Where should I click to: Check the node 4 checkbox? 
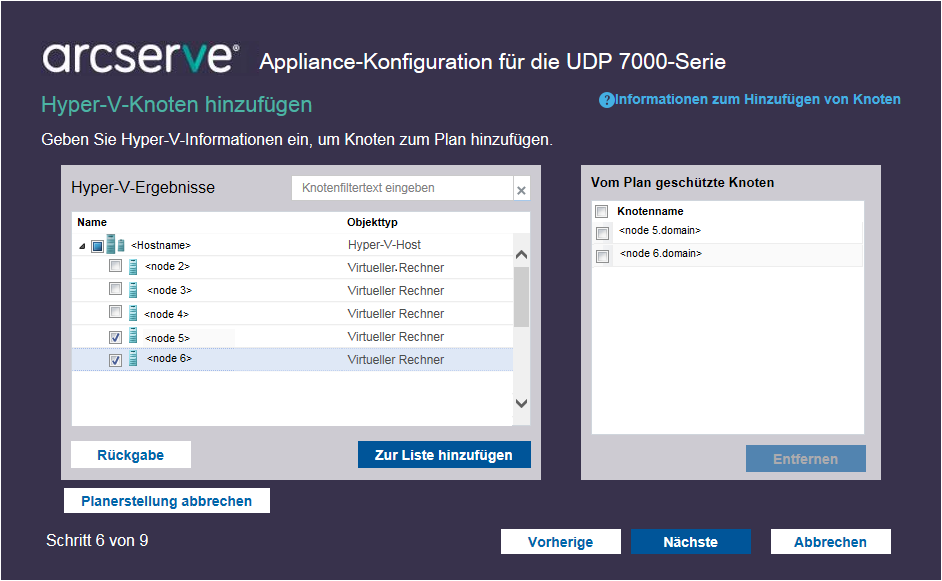(x=115, y=312)
